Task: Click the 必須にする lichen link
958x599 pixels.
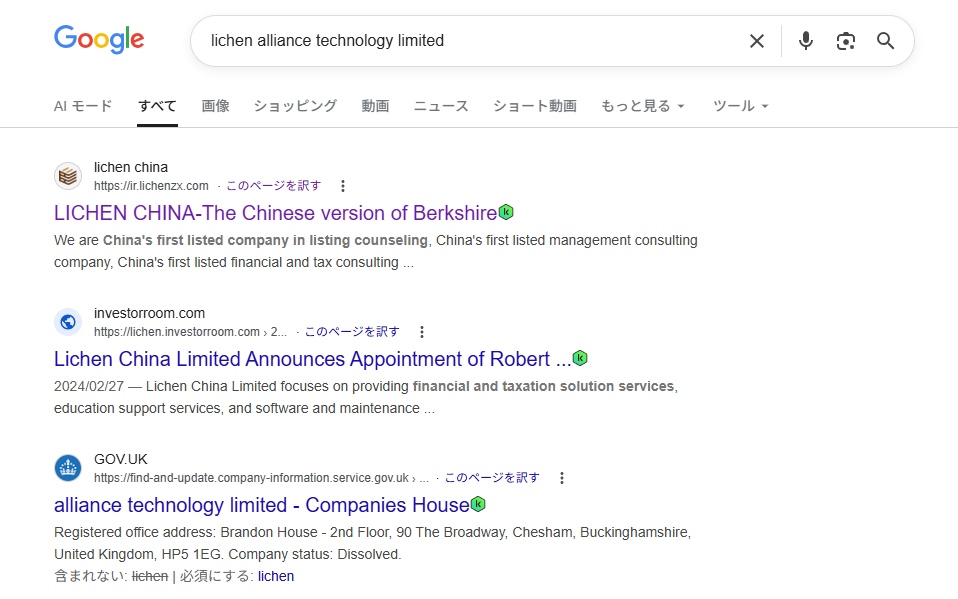Action: click(x=276, y=576)
